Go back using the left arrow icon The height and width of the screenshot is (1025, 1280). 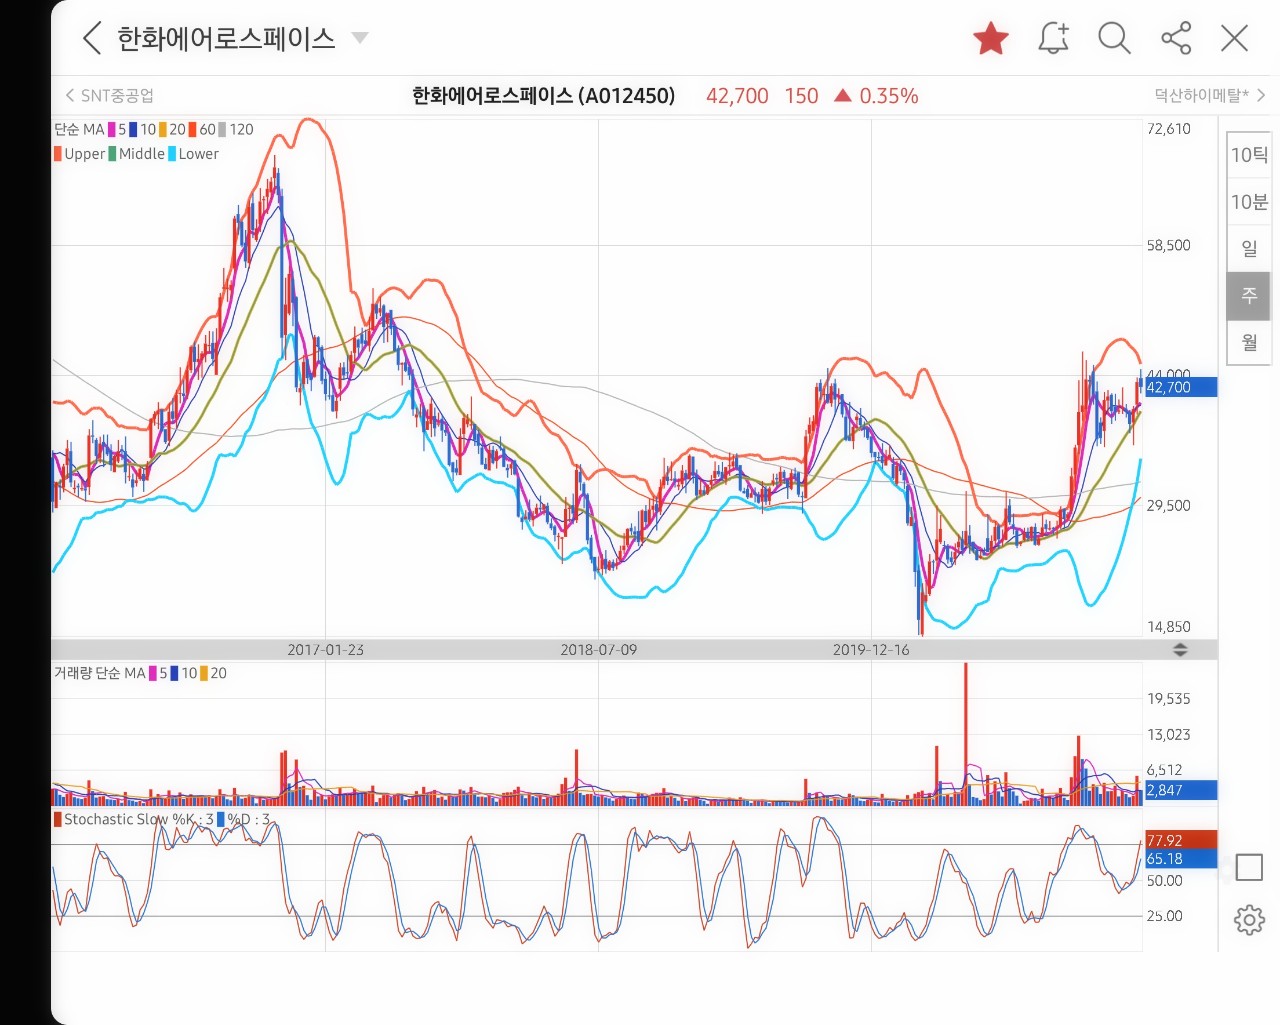pos(92,38)
